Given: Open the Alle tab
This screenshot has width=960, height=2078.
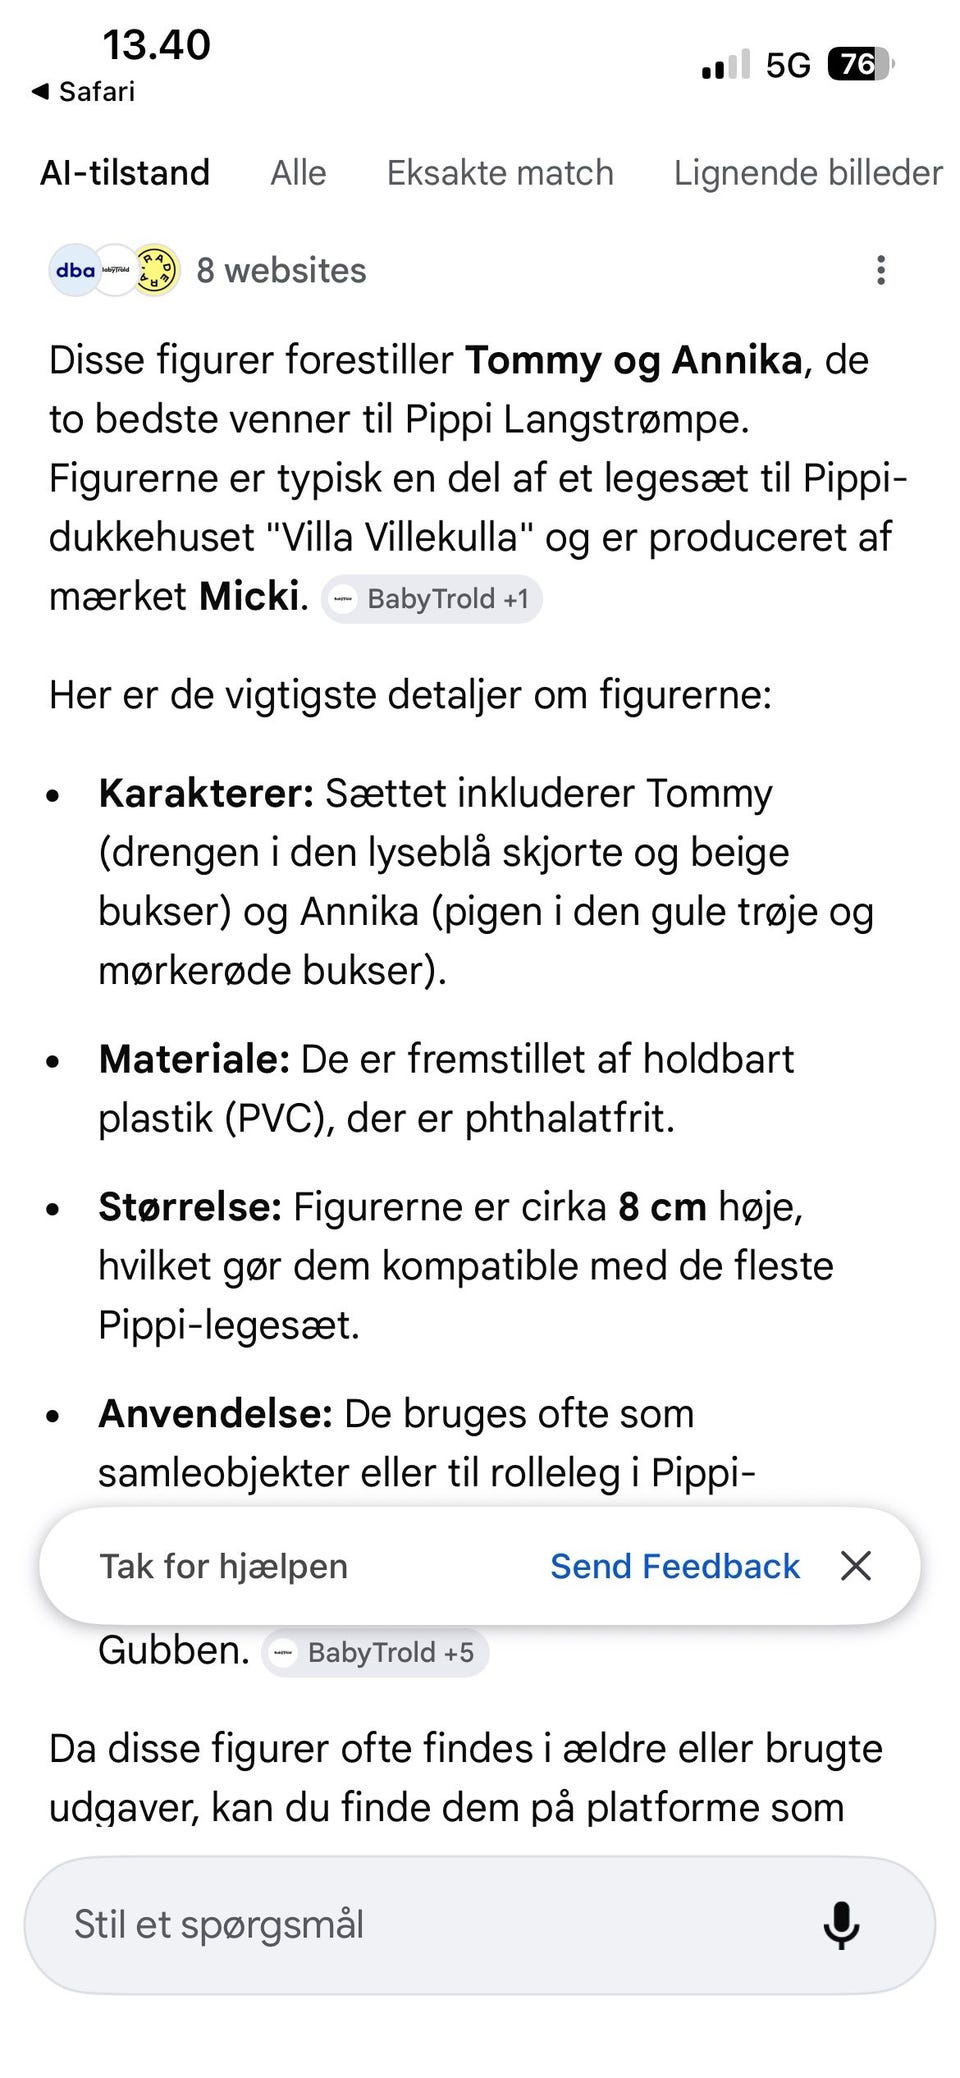Looking at the screenshot, I should 298,173.
